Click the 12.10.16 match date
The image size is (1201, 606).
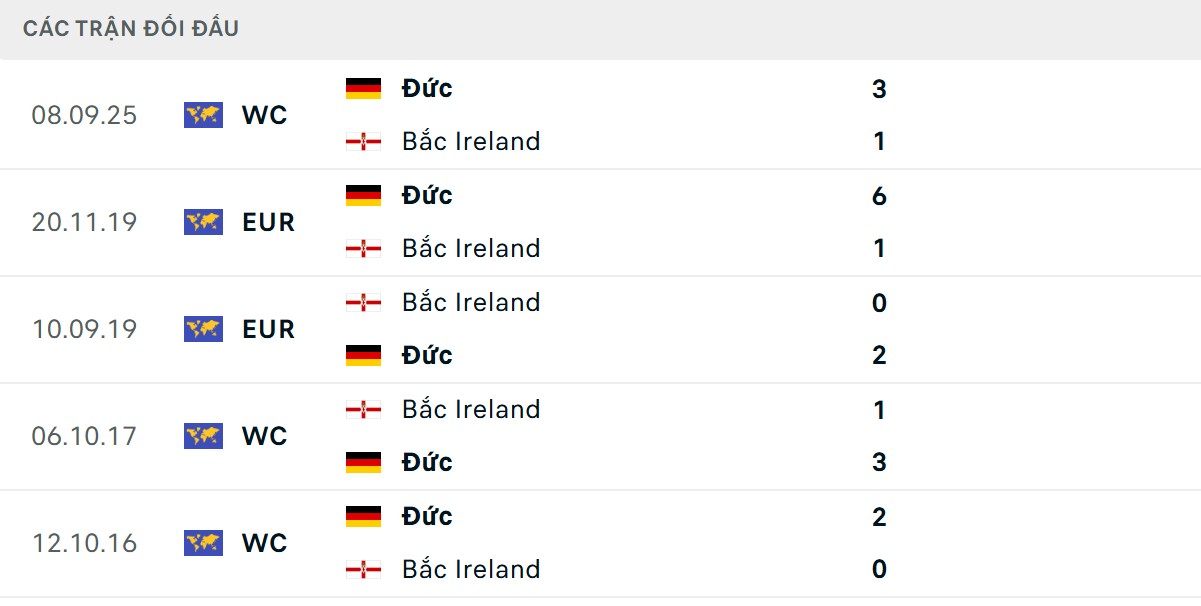[84, 543]
